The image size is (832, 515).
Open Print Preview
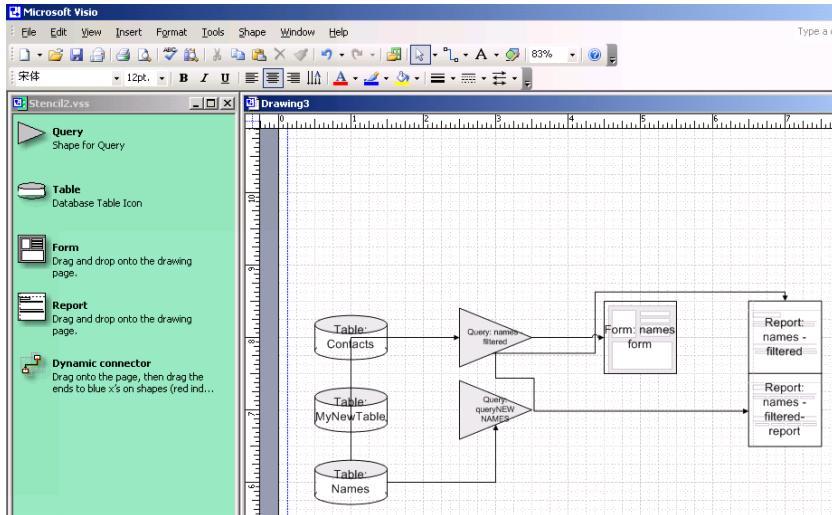(144, 55)
